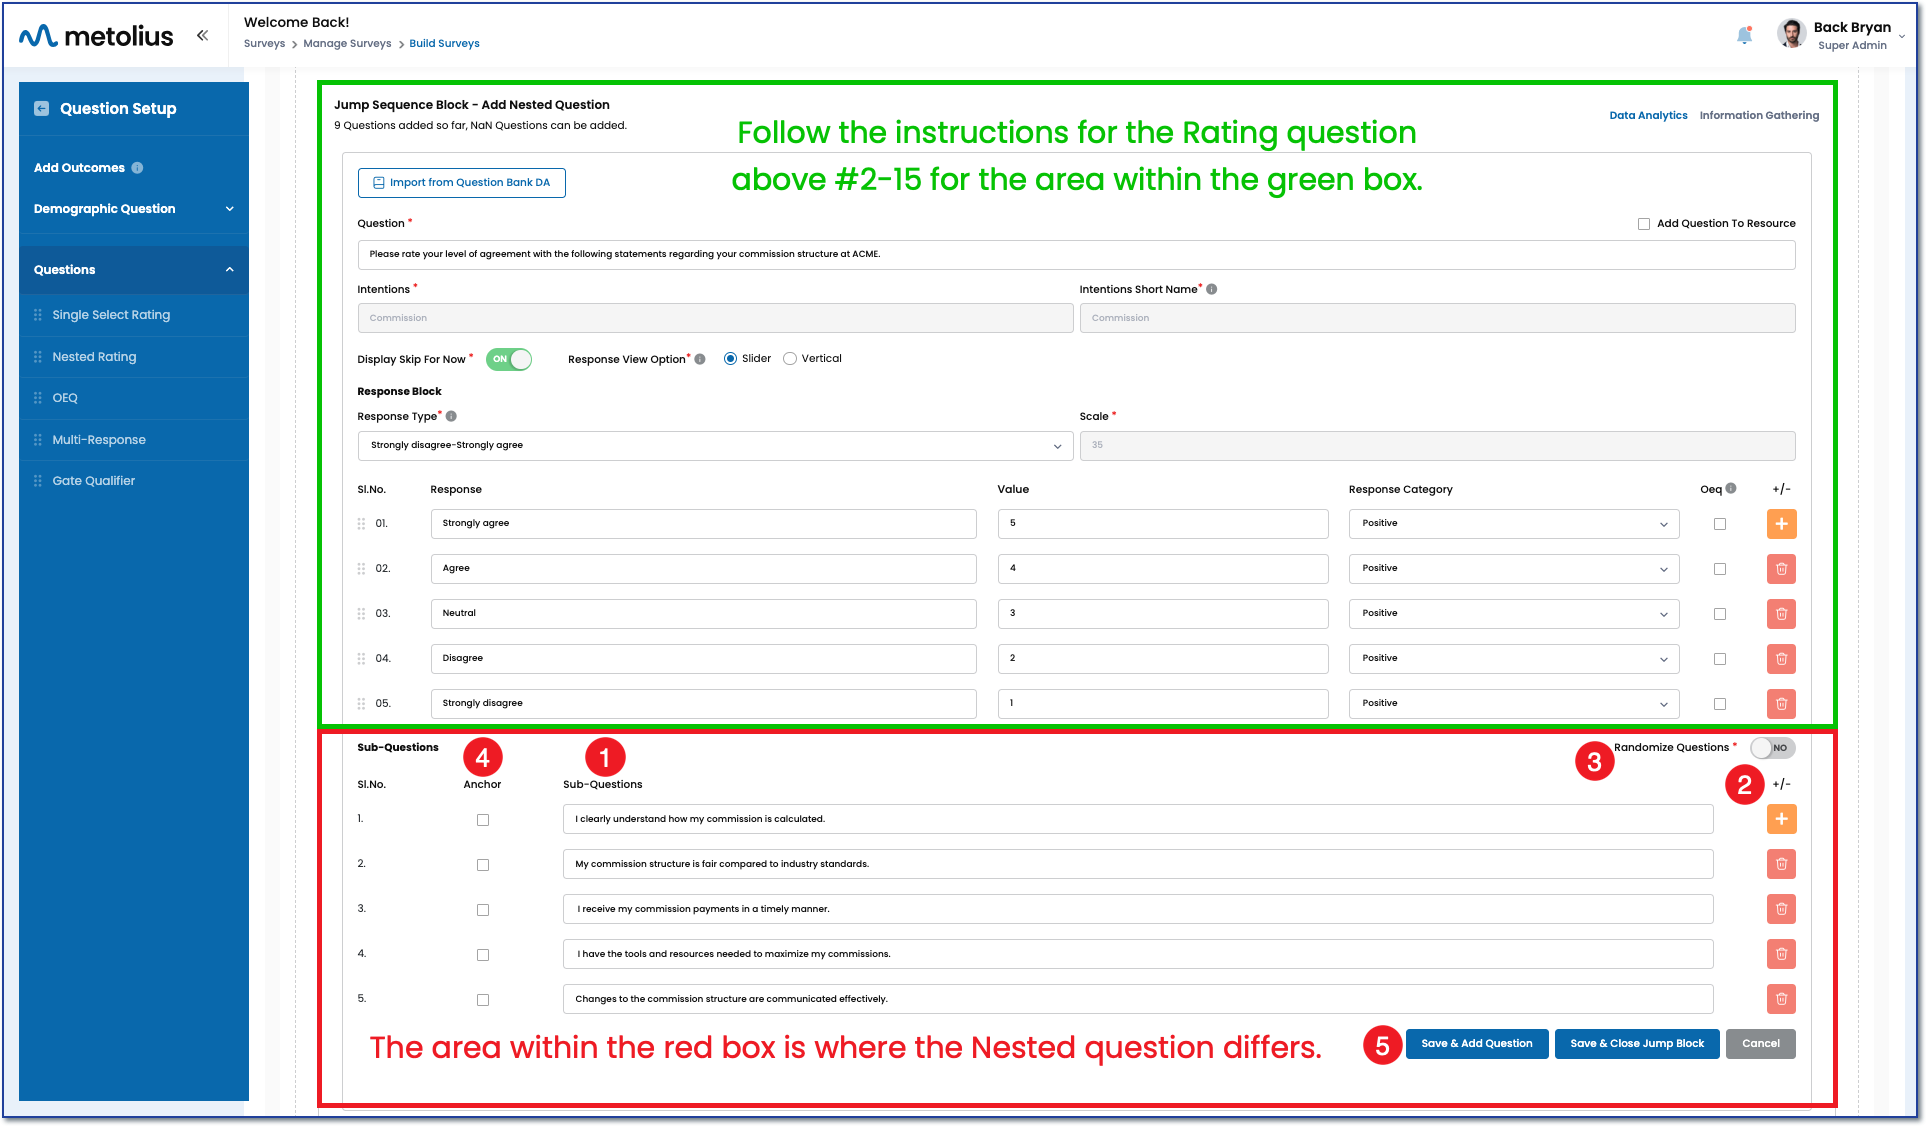This screenshot has height=1126, width=1926.
Task: Open Nested Rating in sidebar
Action: click(x=94, y=357)
